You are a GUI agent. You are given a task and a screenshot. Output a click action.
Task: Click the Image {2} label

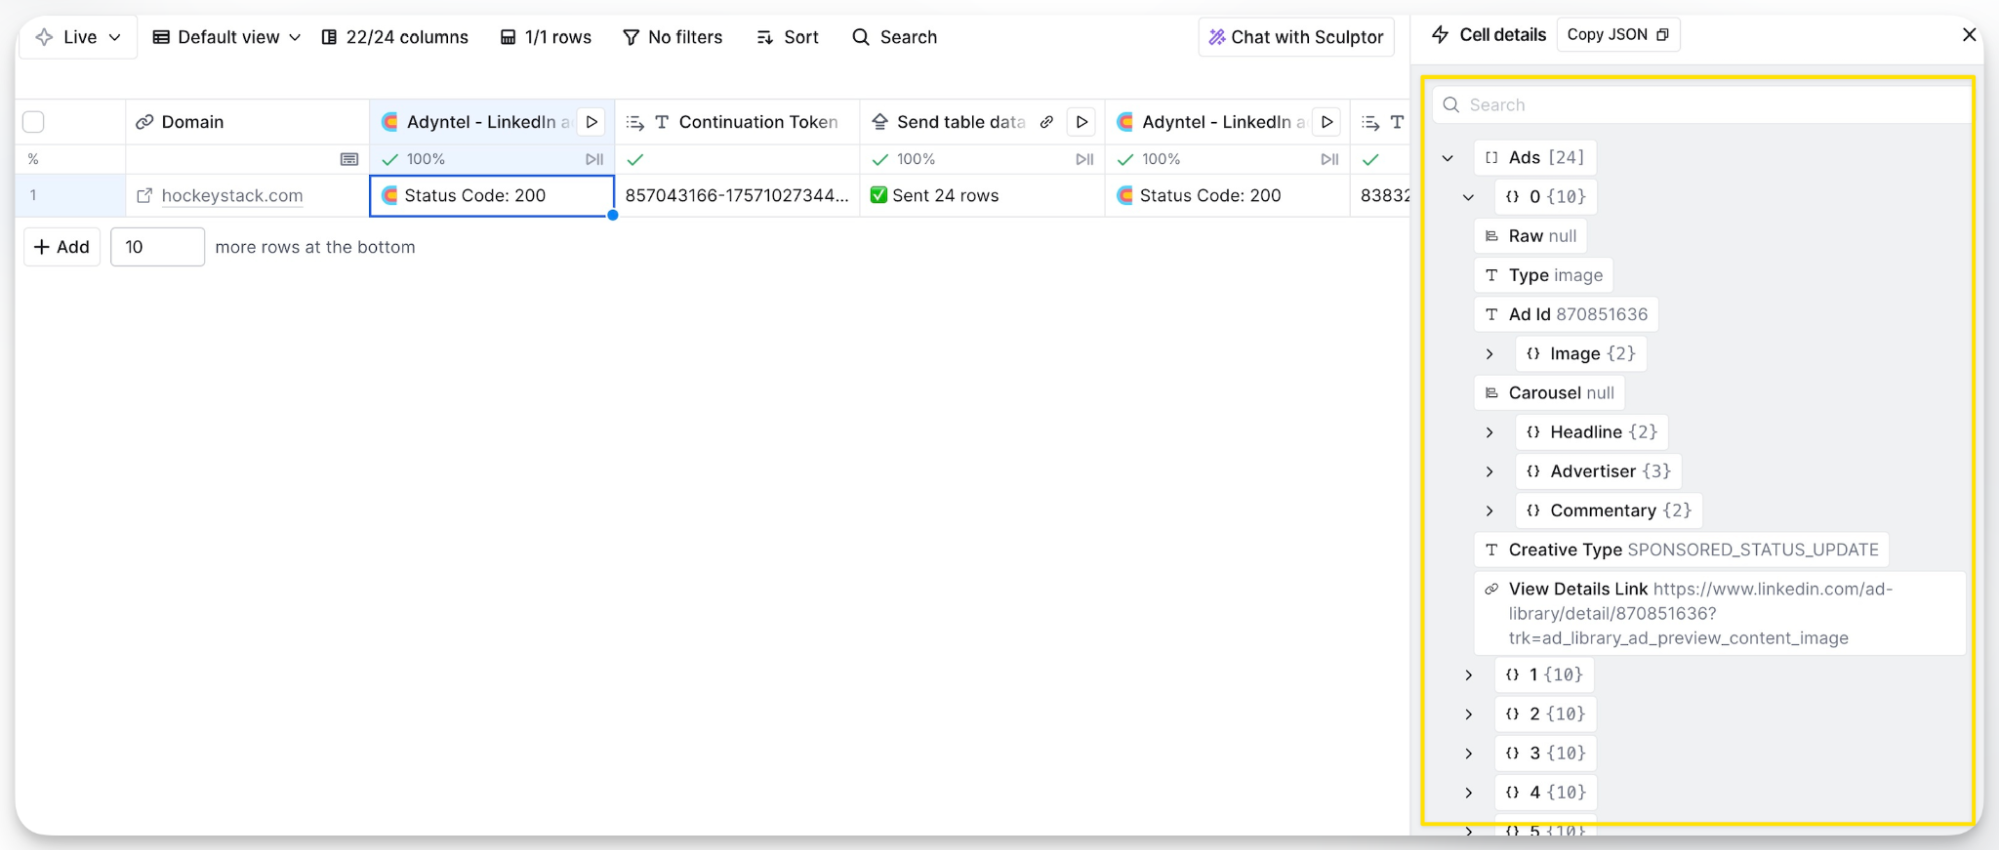(1582, 354)
